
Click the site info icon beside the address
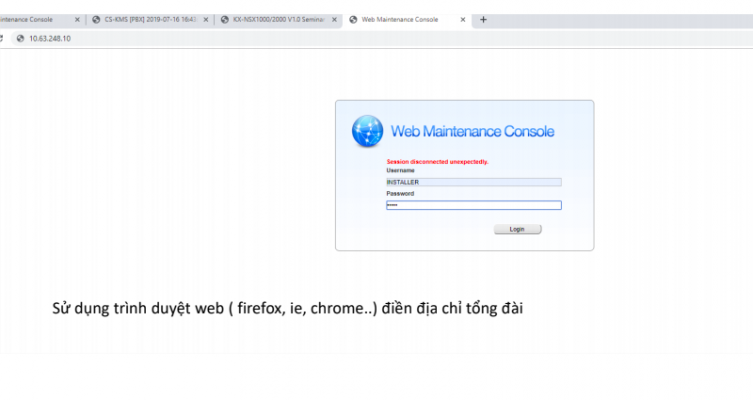point(19,38)
